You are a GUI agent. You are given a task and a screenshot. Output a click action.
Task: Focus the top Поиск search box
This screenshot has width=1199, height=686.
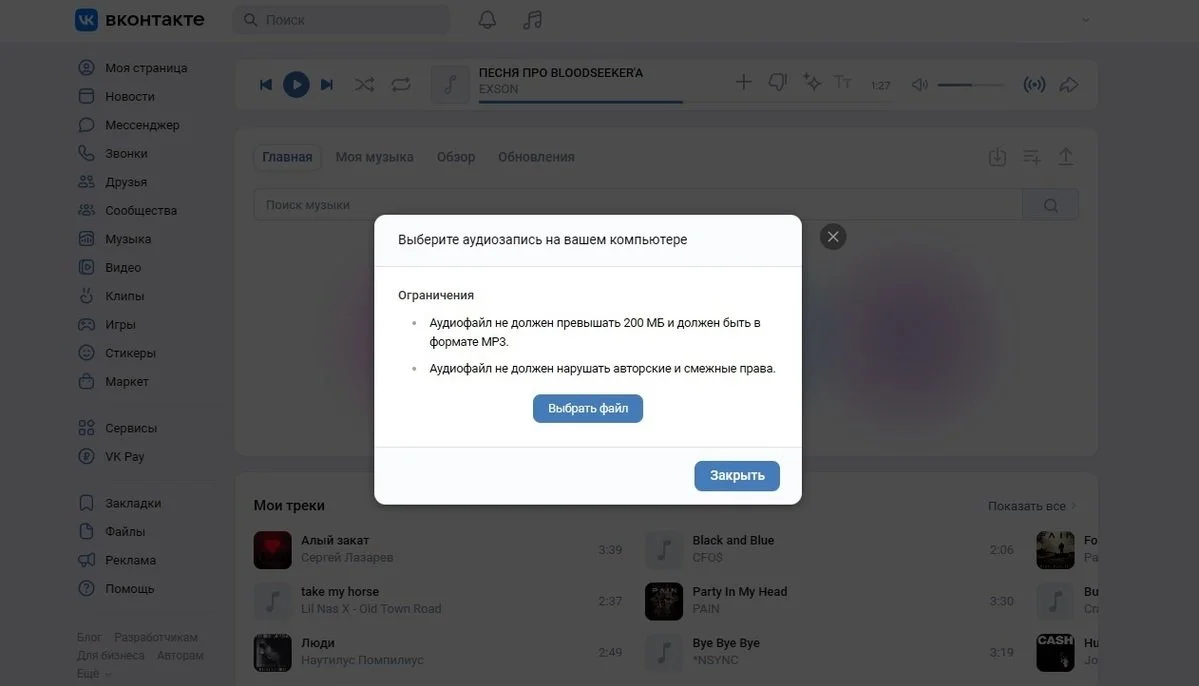[341, 20]
